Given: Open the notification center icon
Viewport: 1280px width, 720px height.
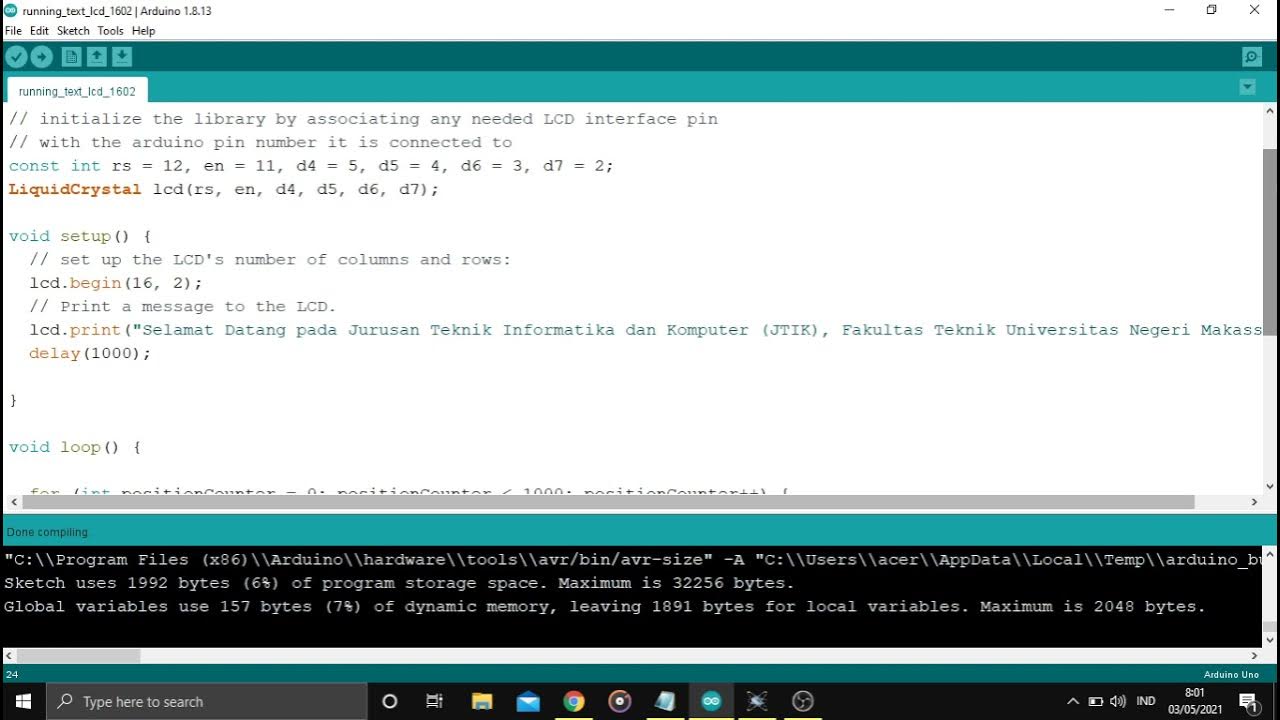Looking at the screenshot, I should [x=1248, y=702].
